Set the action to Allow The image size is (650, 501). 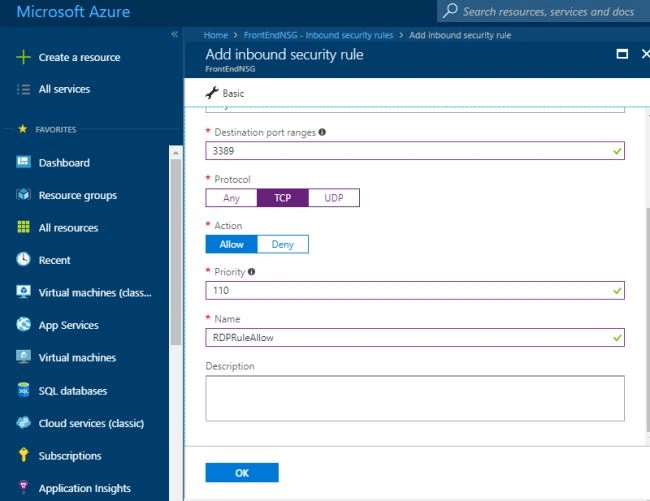(x=231, y=244)
